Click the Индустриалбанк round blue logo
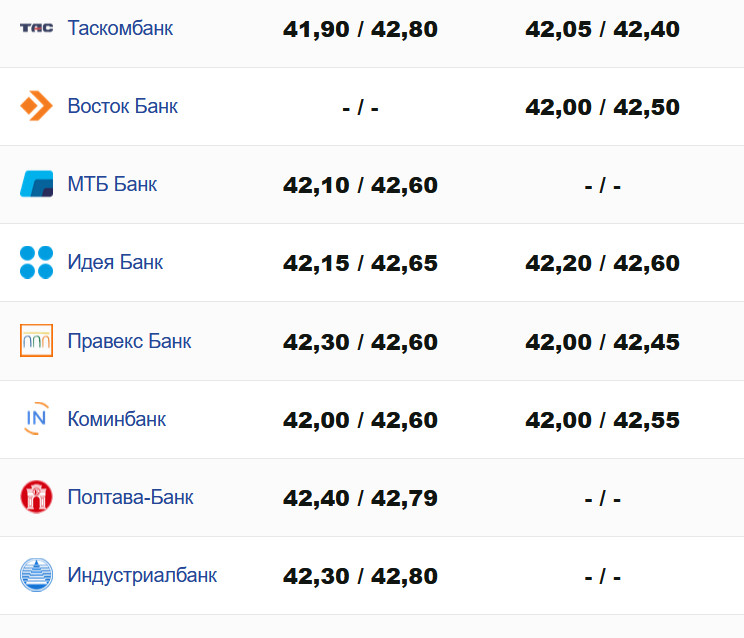 37,575
